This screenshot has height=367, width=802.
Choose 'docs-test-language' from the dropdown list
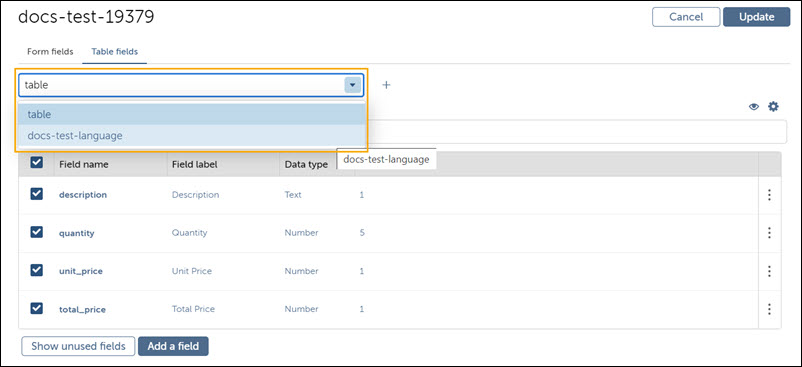[192, 136]
